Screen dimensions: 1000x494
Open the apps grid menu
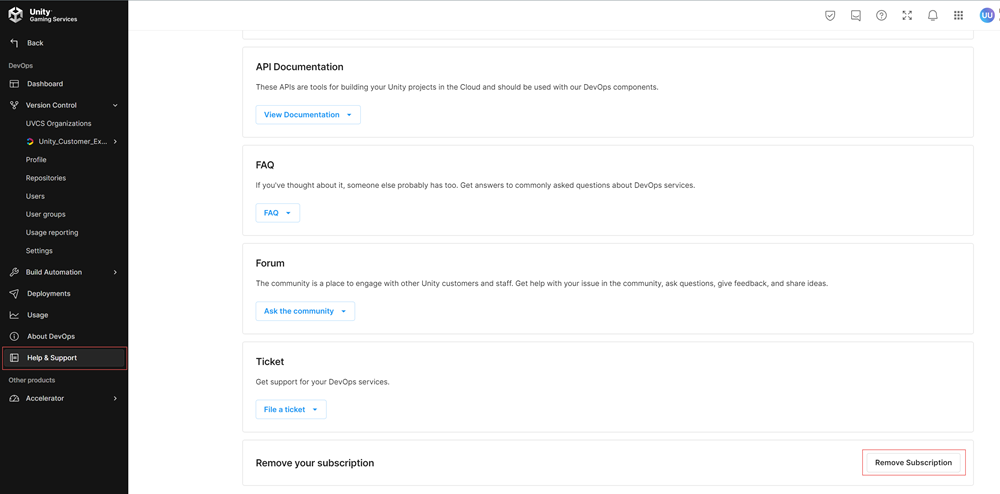(958, 16)
